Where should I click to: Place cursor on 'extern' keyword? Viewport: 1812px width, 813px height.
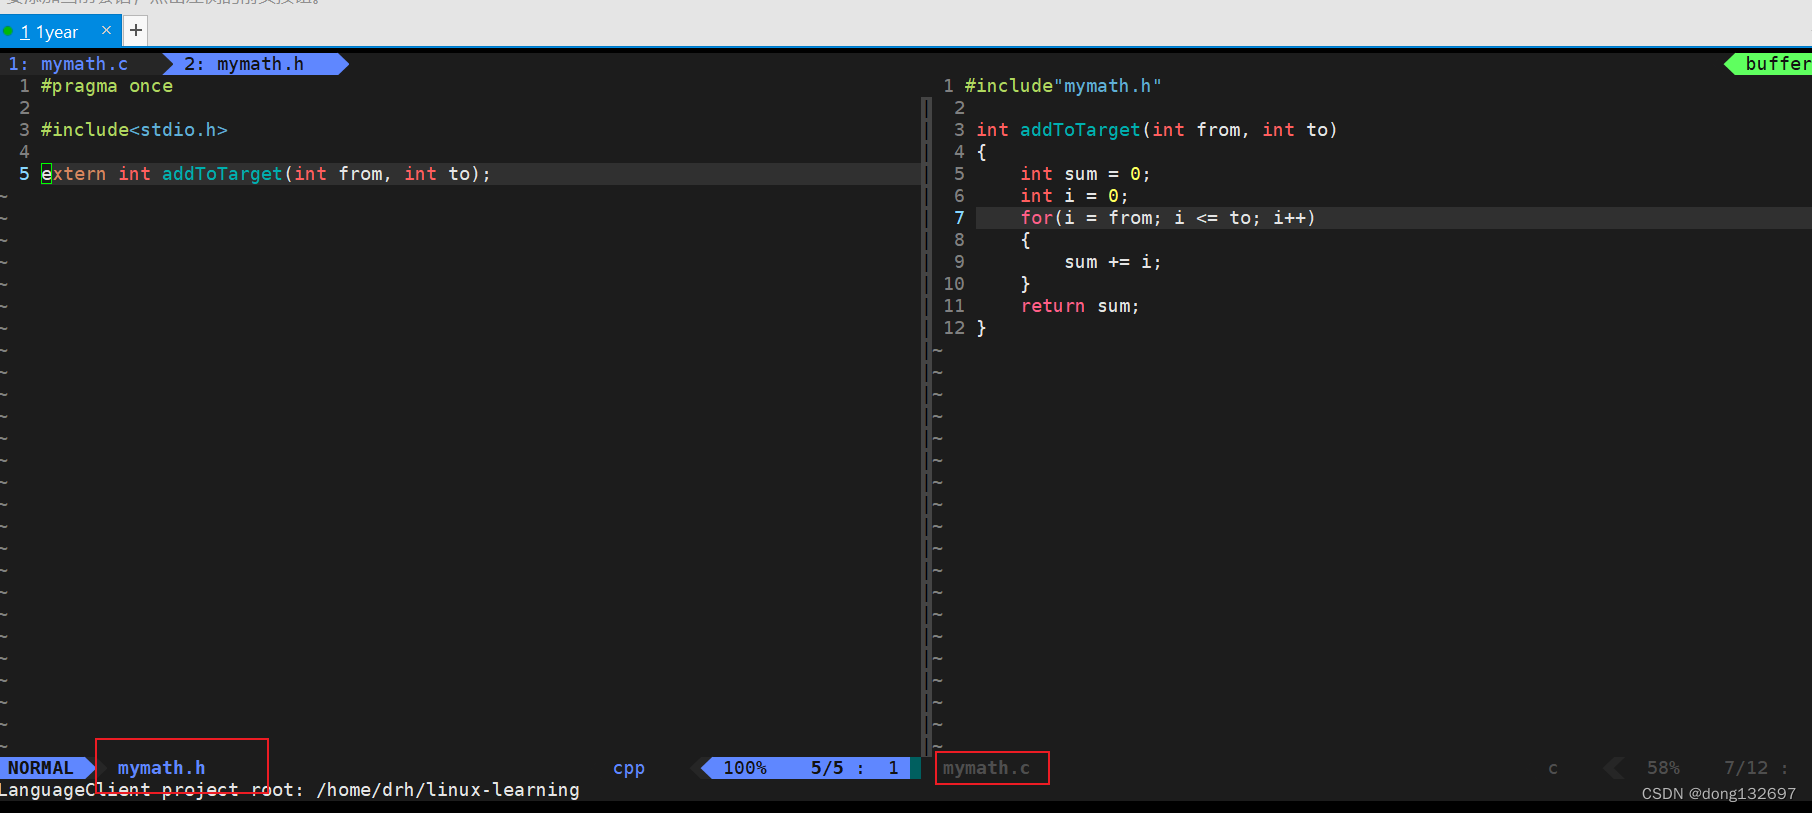click(x=73, y=174)
